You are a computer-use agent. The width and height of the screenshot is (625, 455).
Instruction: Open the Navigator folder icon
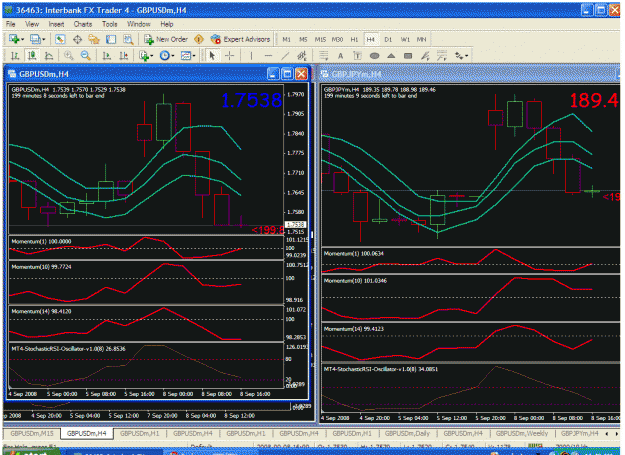94,39
